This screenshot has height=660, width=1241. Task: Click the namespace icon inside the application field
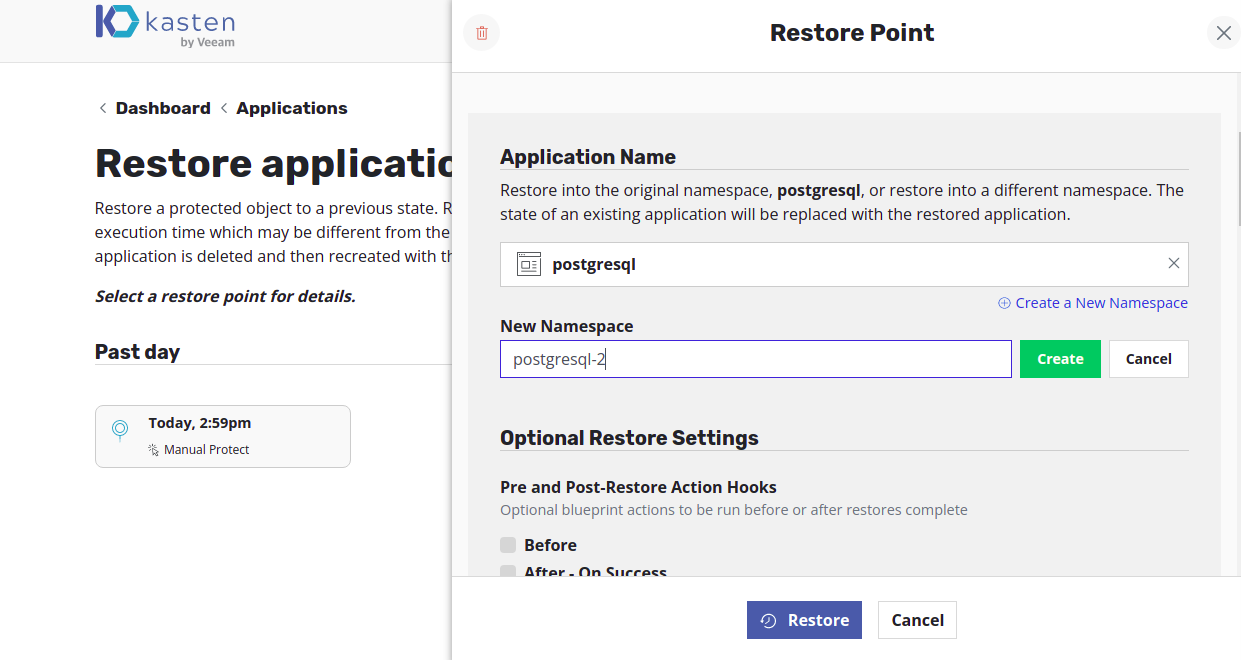click(x=527, y=263)
